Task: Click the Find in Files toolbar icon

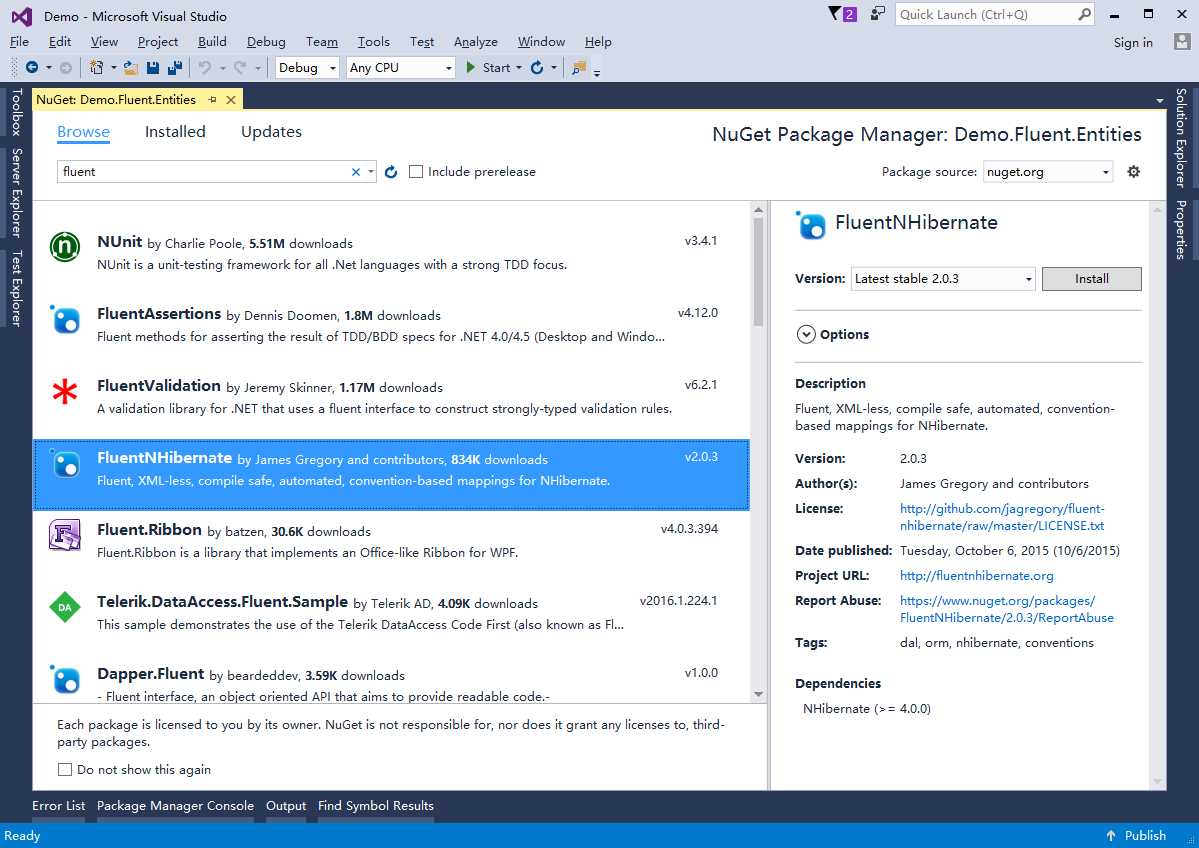Action: point(579,67)
